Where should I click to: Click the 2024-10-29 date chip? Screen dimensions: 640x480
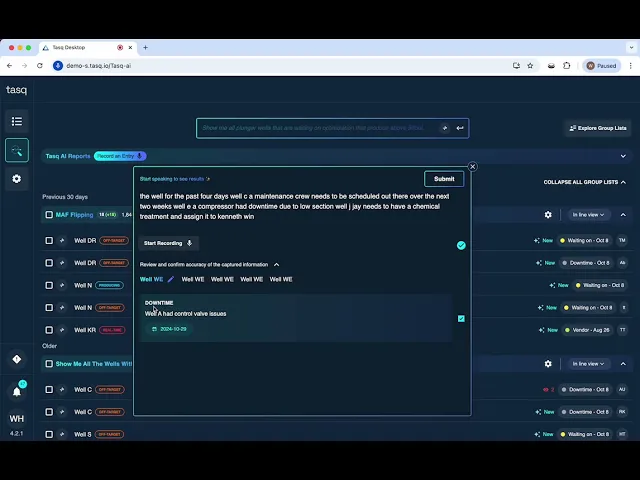[169, 329]
